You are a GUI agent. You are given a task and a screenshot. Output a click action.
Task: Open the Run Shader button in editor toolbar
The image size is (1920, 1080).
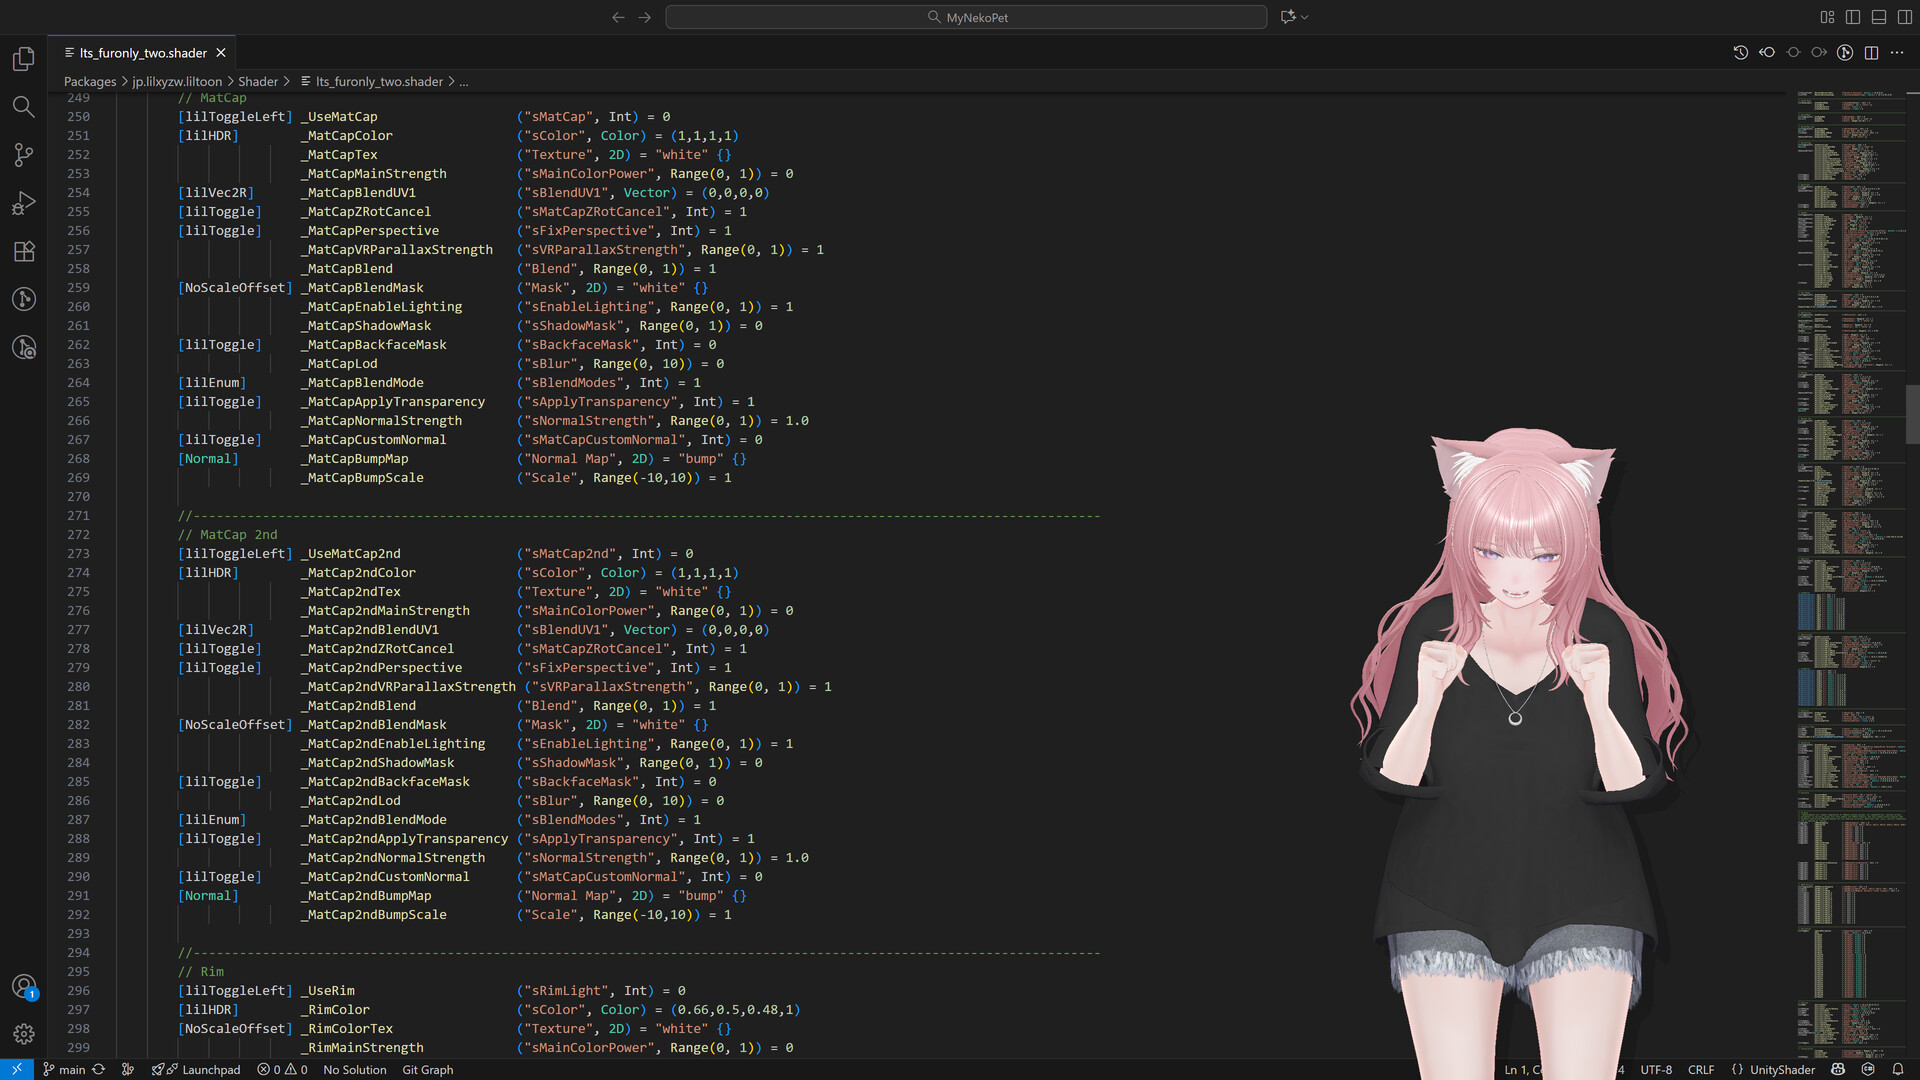(x=1845, y=52)
